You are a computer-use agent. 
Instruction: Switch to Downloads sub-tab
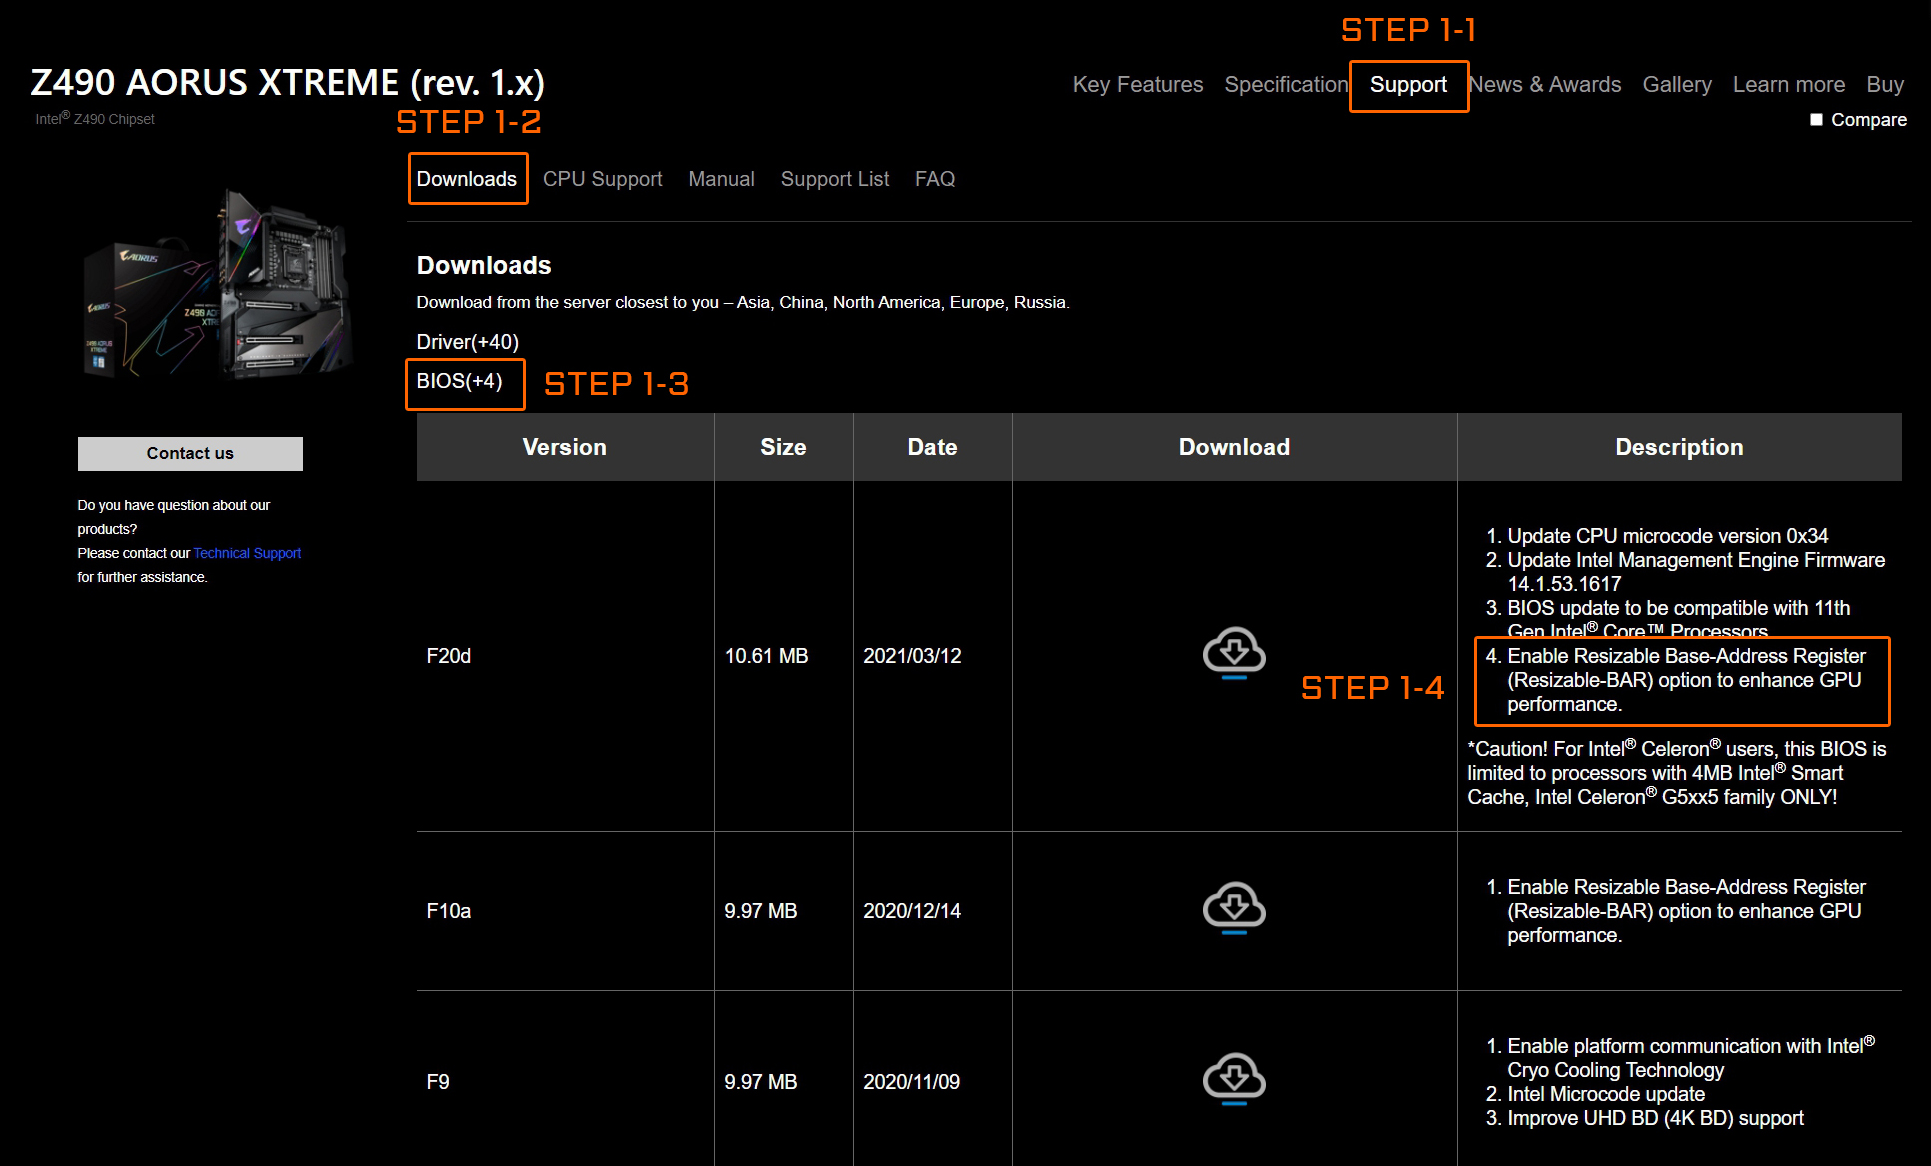(467, 179)
